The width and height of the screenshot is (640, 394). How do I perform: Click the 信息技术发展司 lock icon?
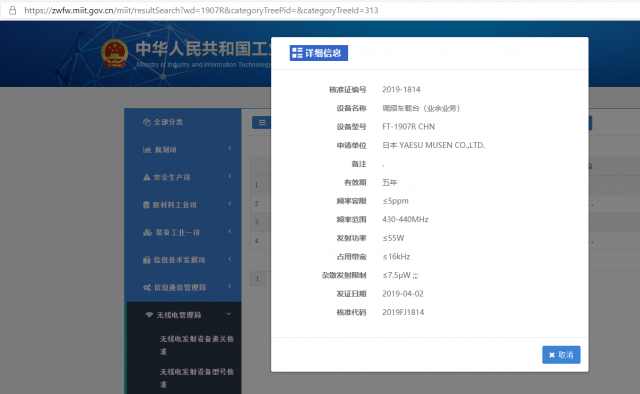(147, 260)
